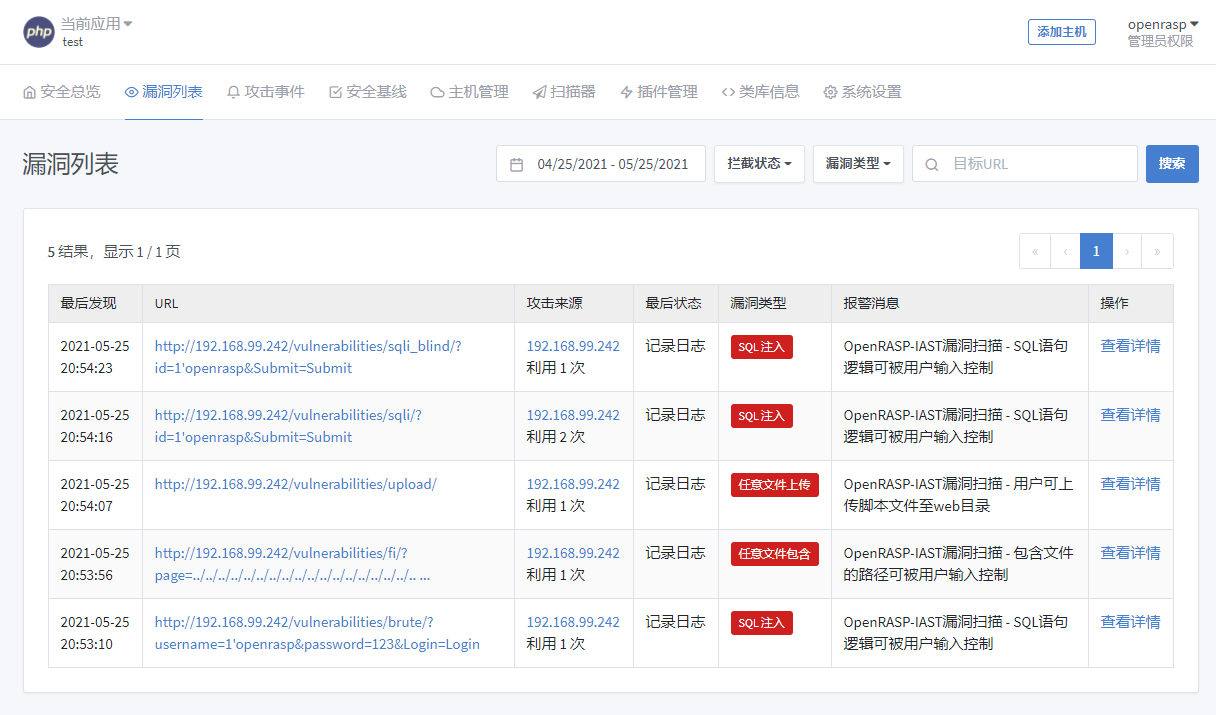
Task: Select page 1 in pagination
Action: (1096, 251)
